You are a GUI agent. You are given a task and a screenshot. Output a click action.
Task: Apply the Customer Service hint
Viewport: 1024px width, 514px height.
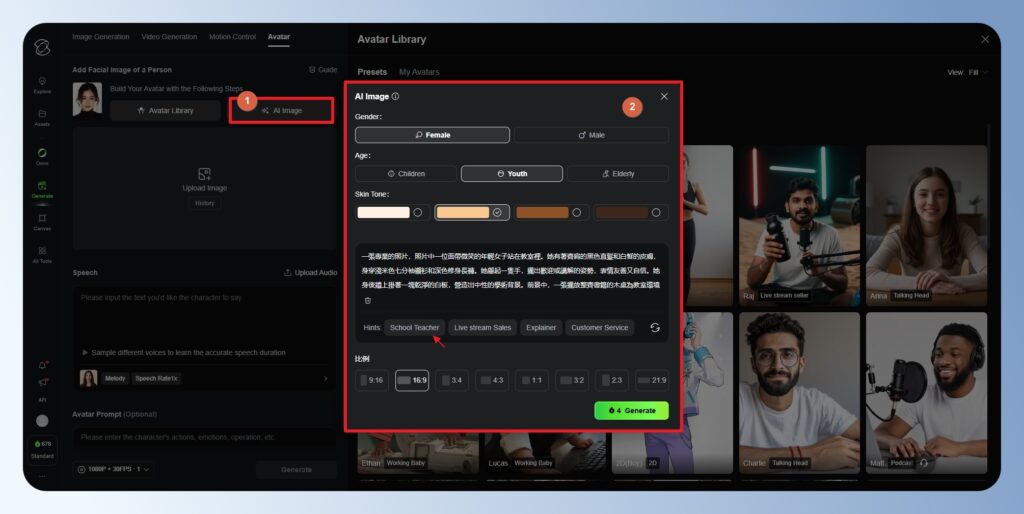pos(600,328)
